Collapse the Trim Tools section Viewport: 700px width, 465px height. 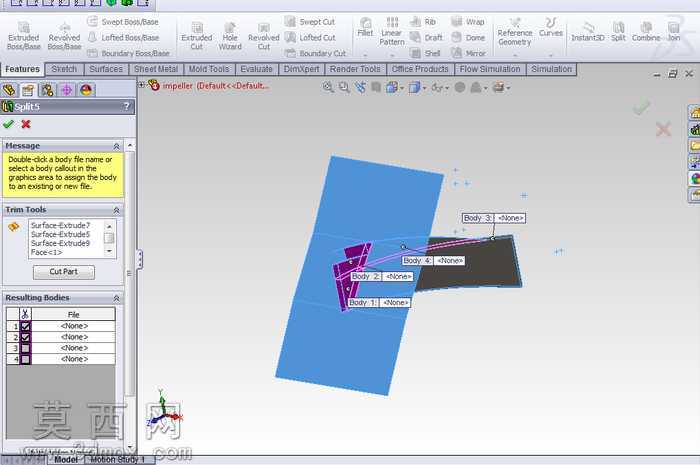(117, 210)
